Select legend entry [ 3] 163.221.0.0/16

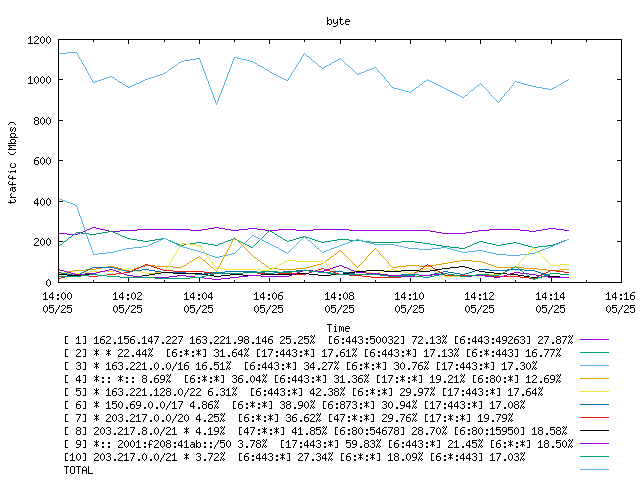tap(300, 366)
